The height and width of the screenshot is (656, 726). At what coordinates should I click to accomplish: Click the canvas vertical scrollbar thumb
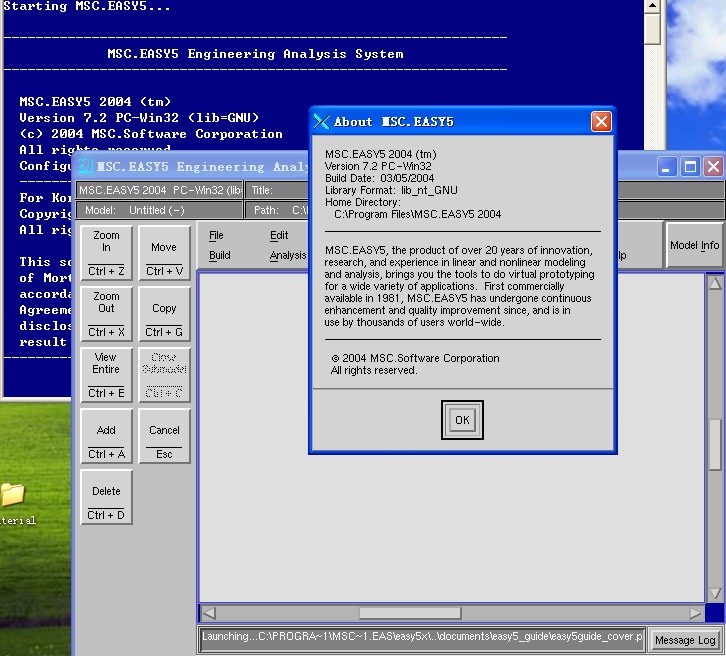coord(715,444)
